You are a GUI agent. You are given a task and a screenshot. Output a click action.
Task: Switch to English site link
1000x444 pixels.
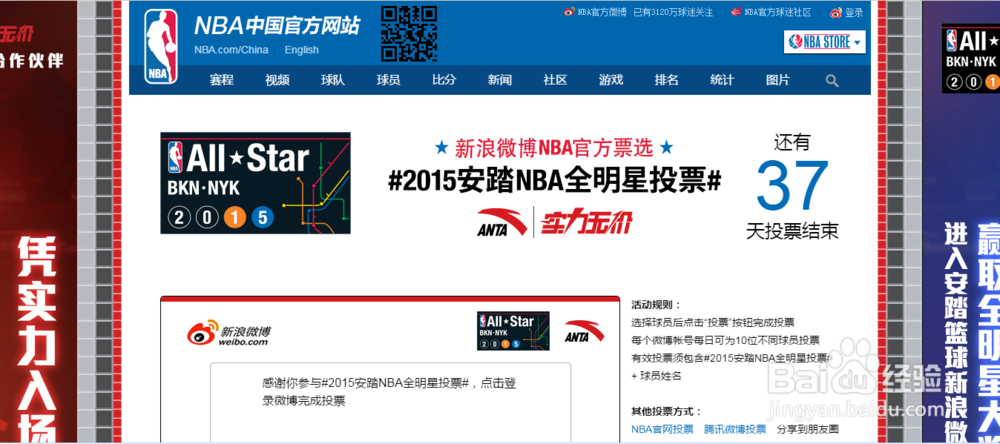302,50
